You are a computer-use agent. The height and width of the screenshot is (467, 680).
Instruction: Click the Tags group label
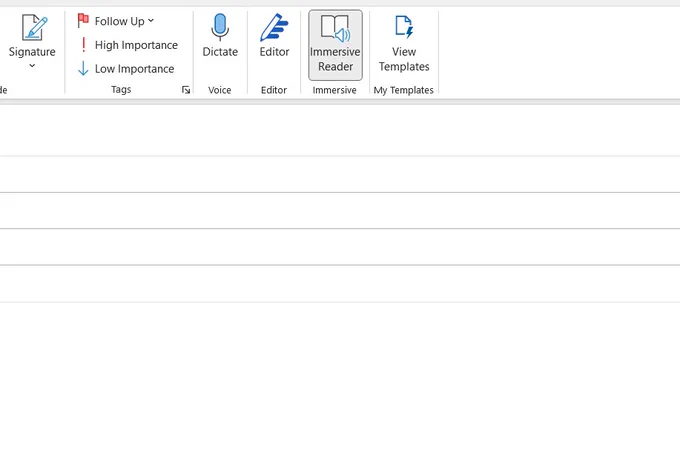tap(121, 89)
